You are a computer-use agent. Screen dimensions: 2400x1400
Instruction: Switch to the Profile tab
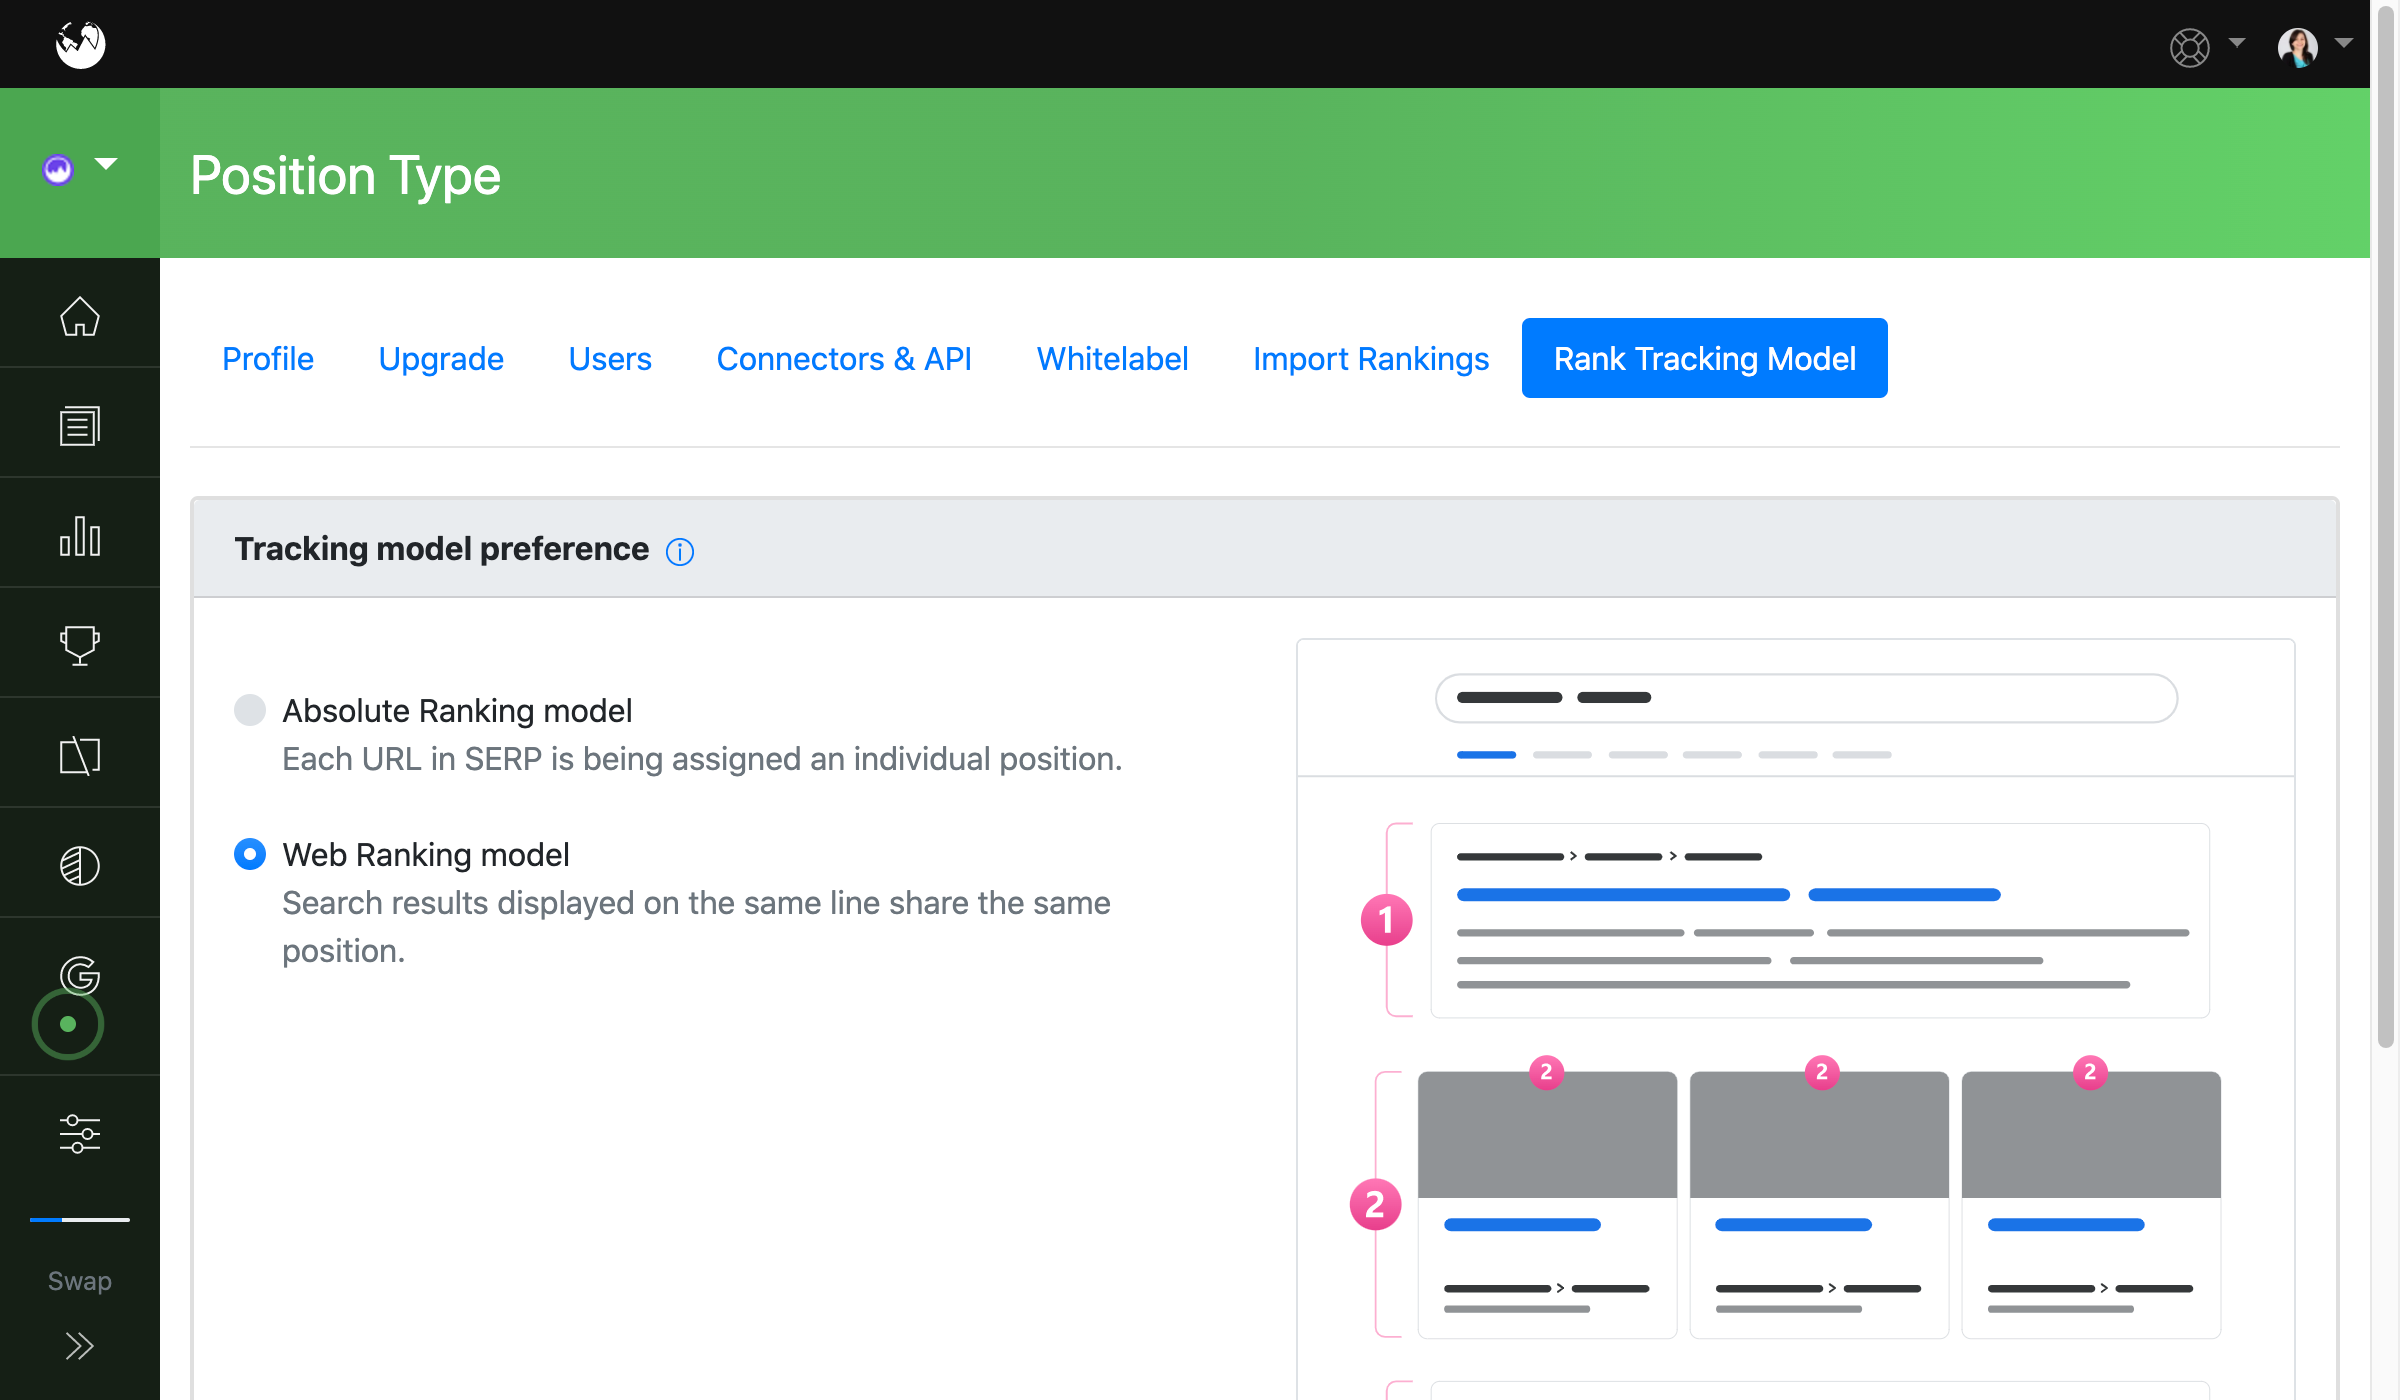pos(268,358)
